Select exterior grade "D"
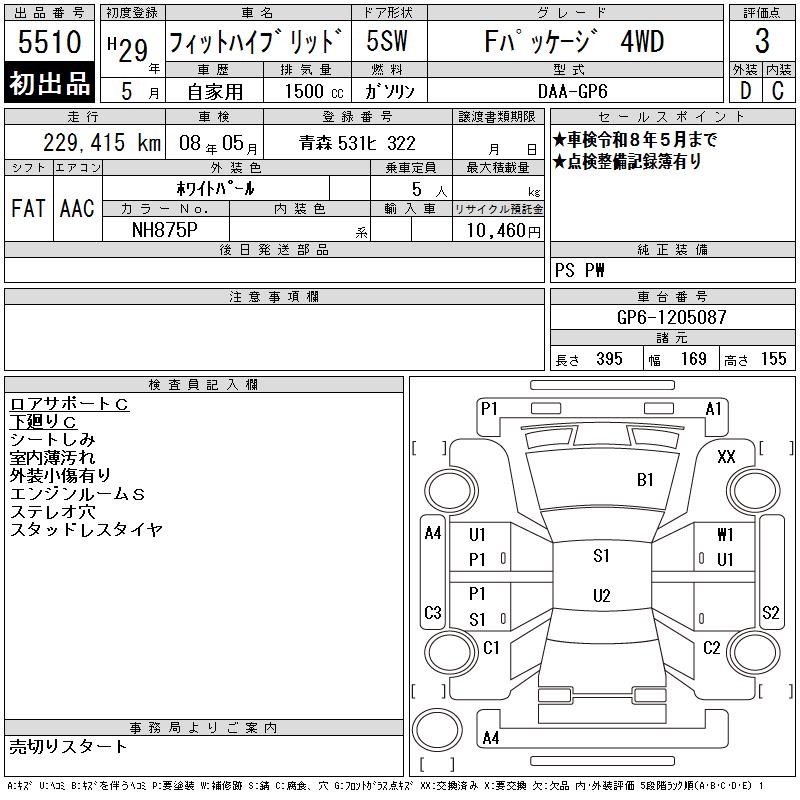 (745, 91)
